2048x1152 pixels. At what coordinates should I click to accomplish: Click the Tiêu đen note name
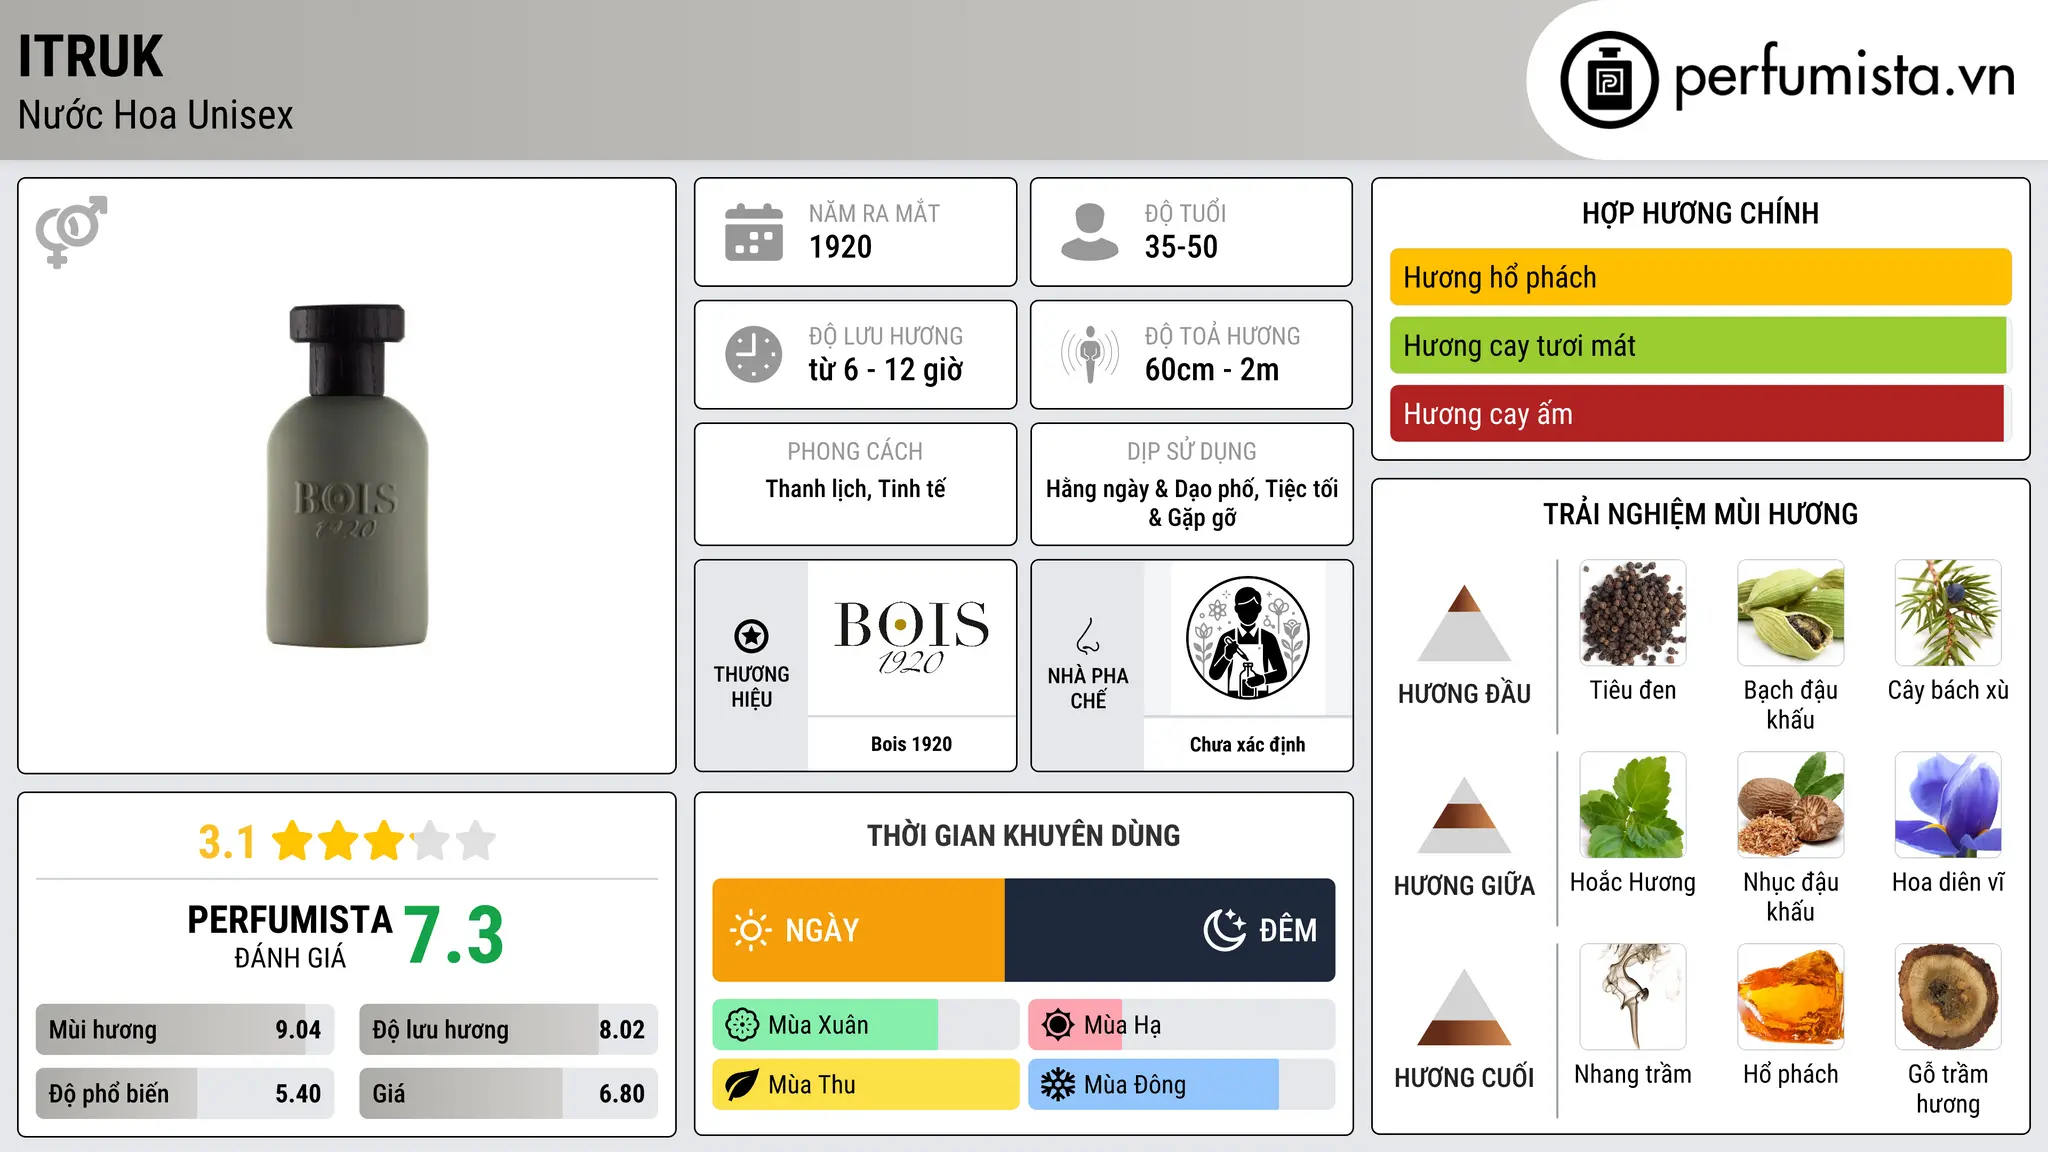point(1633,690)
